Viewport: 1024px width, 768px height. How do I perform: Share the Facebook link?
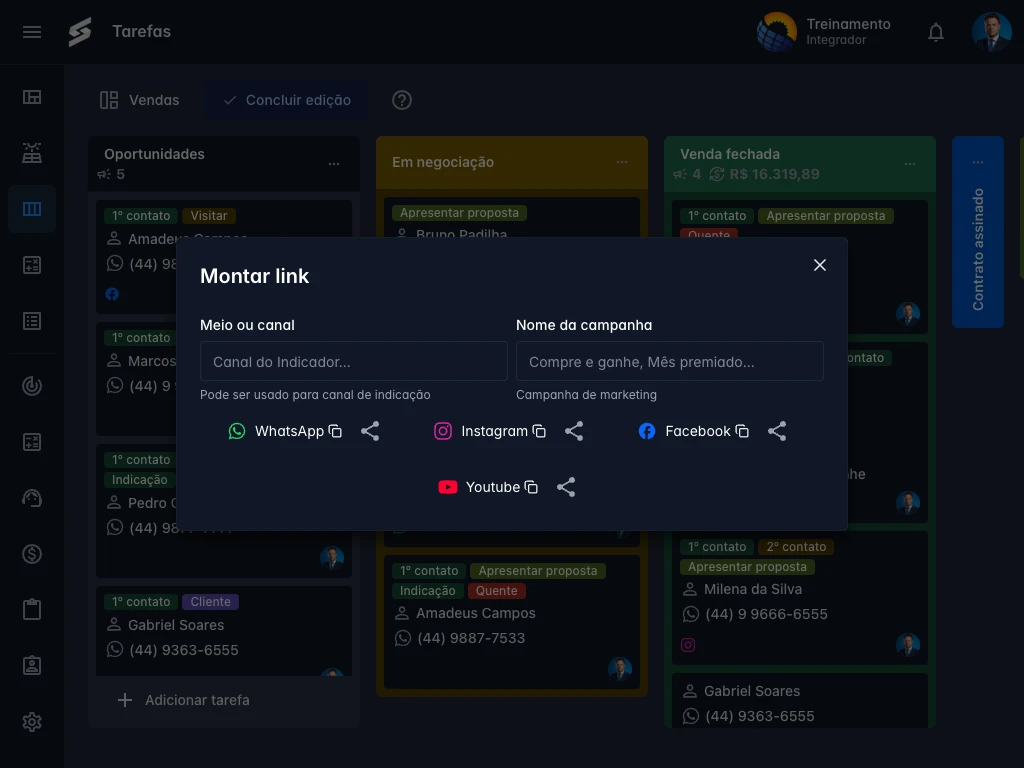point(777,431)
